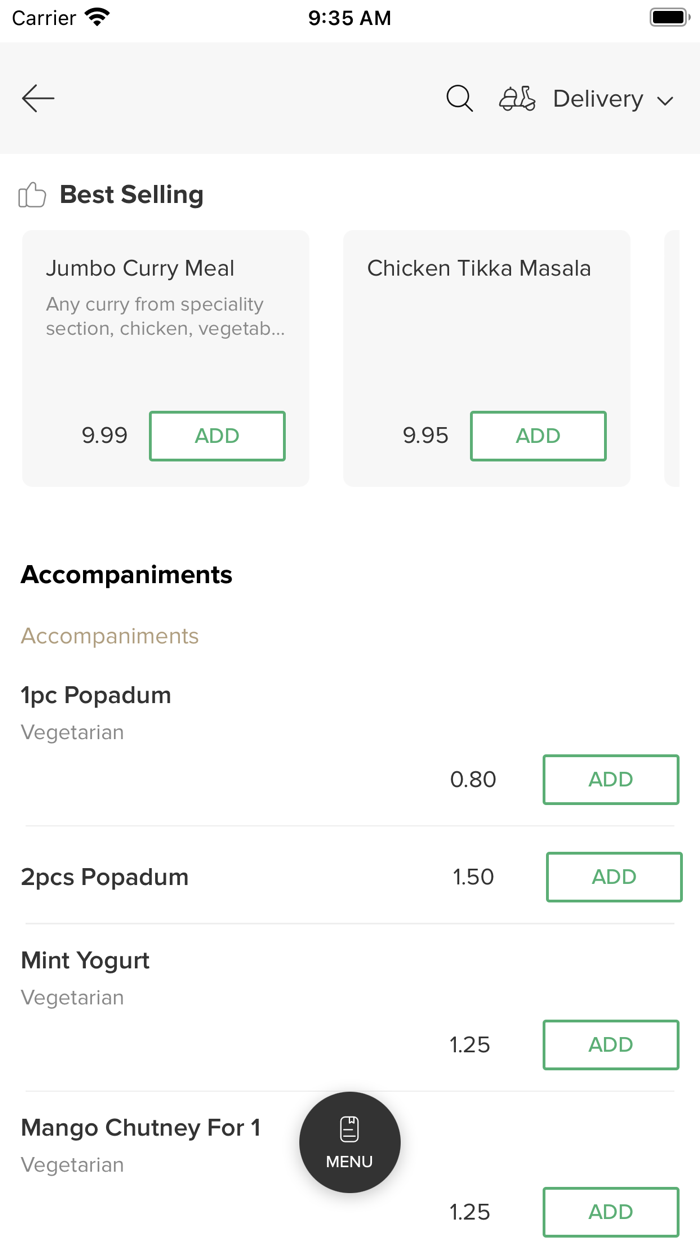
Task: Add Mango Chutney For 1
Action: (611, 1212)
